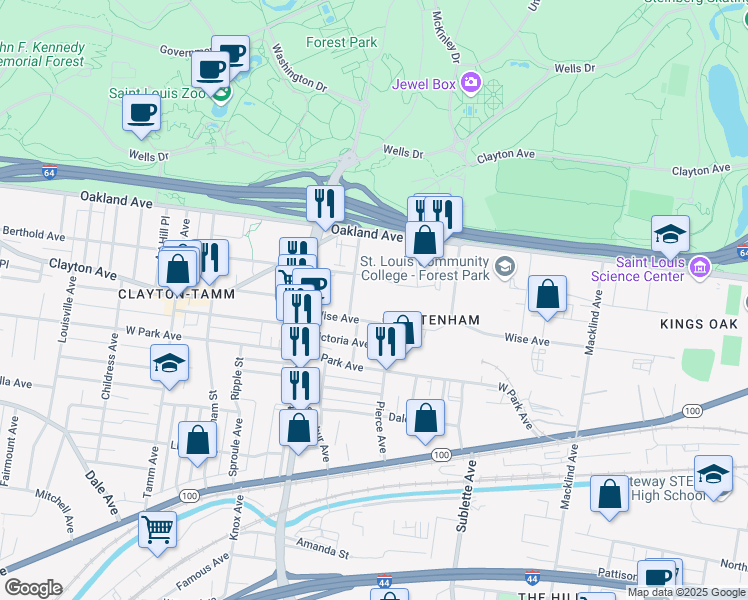Open the coffee marker directly above Saint Louis Zoo pin
Image resolution: width=748 pixels, height=600 pixels.
point(210,71)
